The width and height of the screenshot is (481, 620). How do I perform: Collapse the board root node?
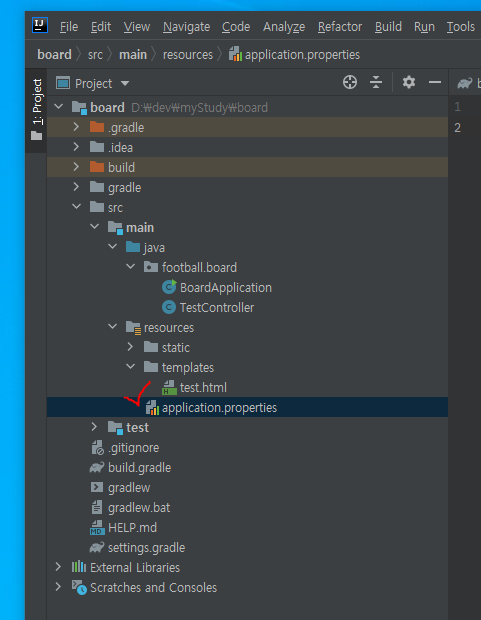click(59, 107)
